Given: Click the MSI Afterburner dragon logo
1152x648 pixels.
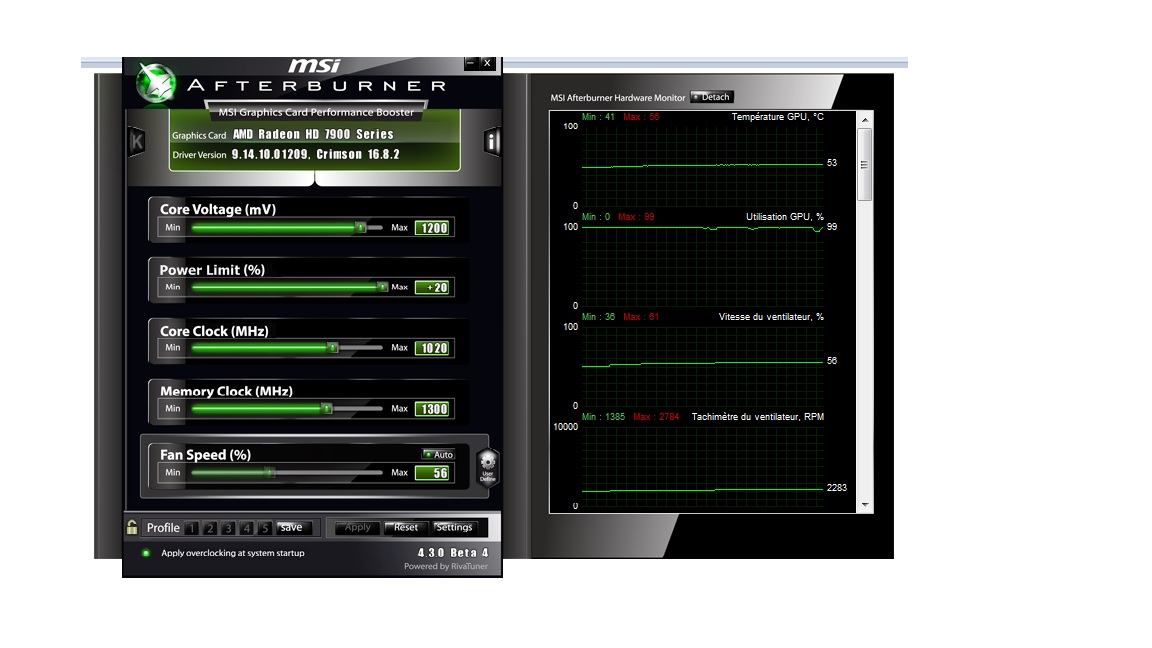Looking at the screenshot, I should click(x=156, y=84).
